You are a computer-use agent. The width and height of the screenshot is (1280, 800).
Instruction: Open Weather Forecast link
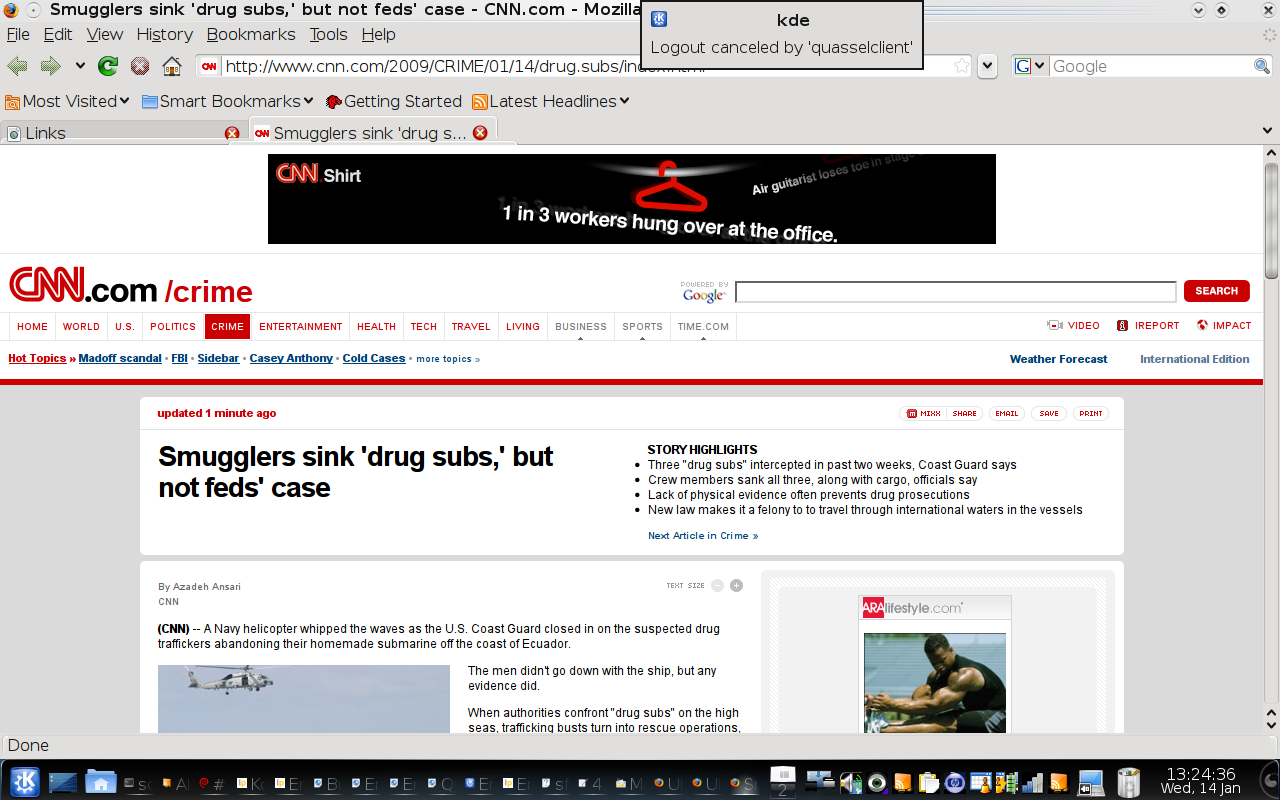pyautogui.click(x=1059, y=359)
